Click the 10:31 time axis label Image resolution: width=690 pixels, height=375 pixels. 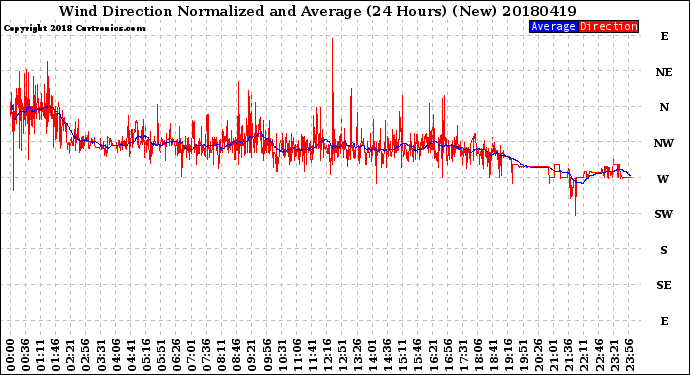point(282,355)
